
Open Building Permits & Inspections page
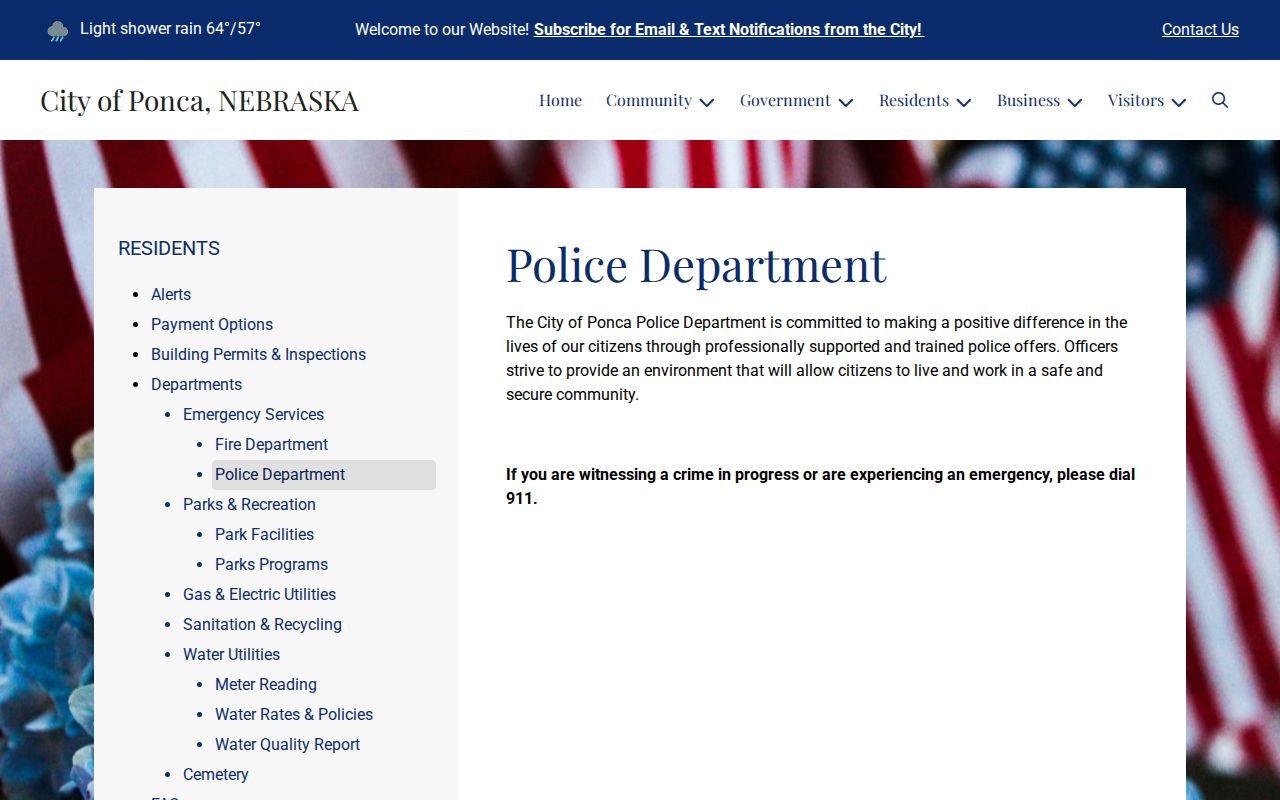tap(258, 354)
